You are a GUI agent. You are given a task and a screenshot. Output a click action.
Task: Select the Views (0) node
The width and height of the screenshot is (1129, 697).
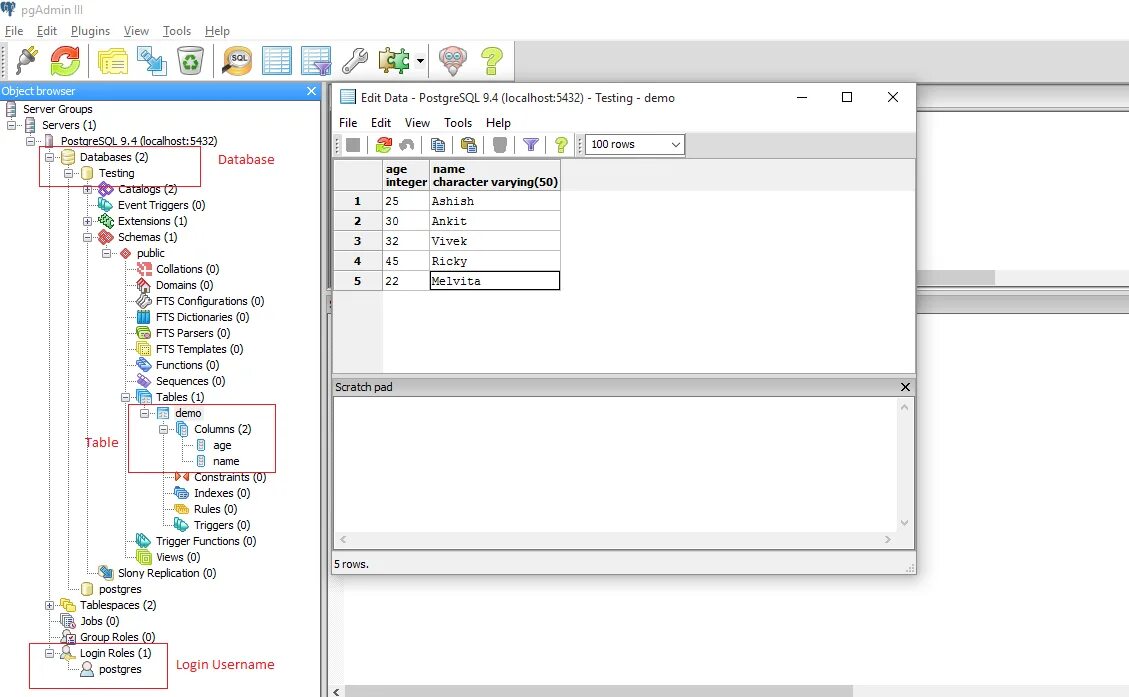(178, 557)
